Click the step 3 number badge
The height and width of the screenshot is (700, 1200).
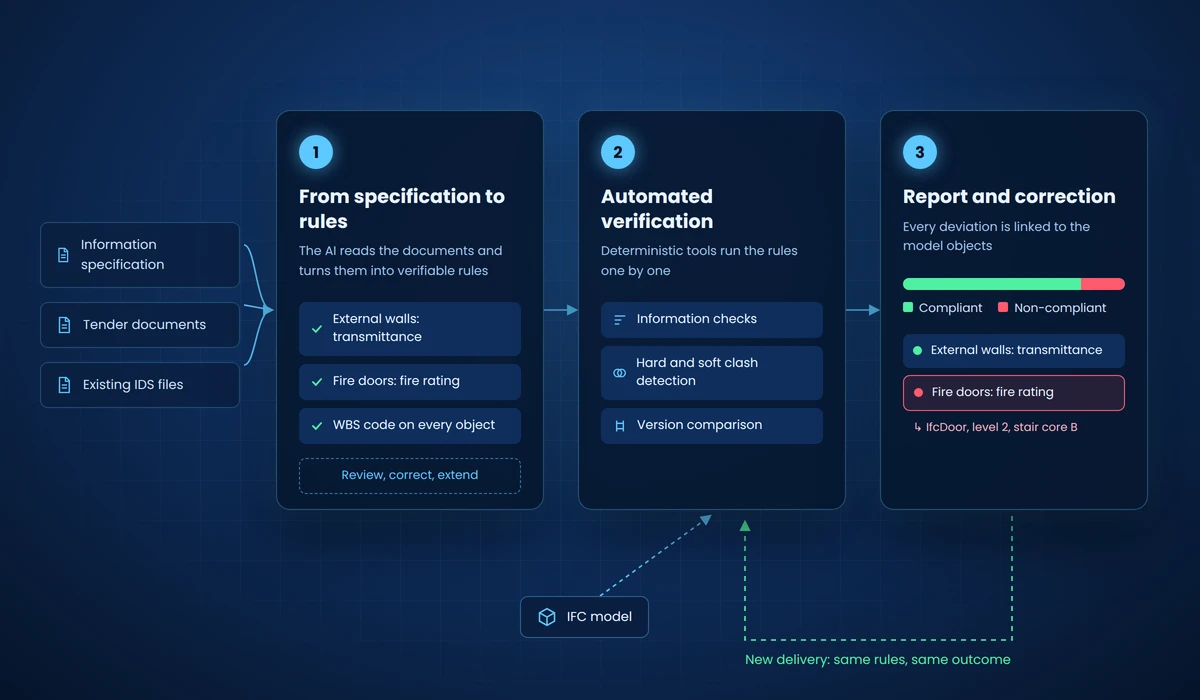920,153
